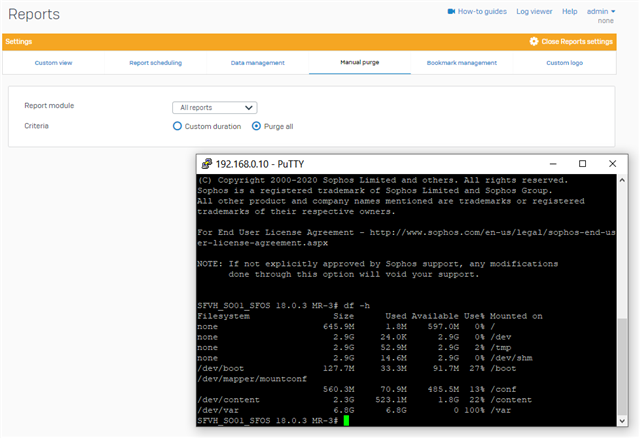Click the '100%' usage value for /var

coord(474,410)
